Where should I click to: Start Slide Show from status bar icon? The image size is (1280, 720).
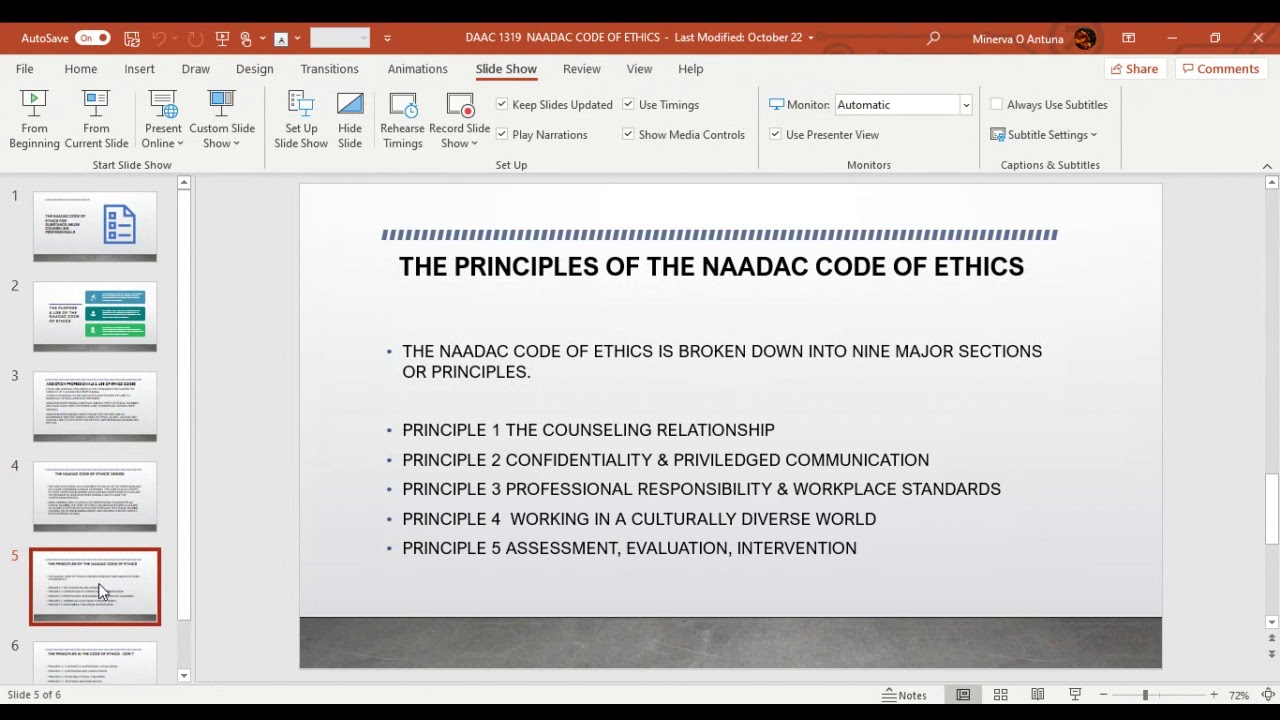pyautogui.click(x=1075, y=695)
